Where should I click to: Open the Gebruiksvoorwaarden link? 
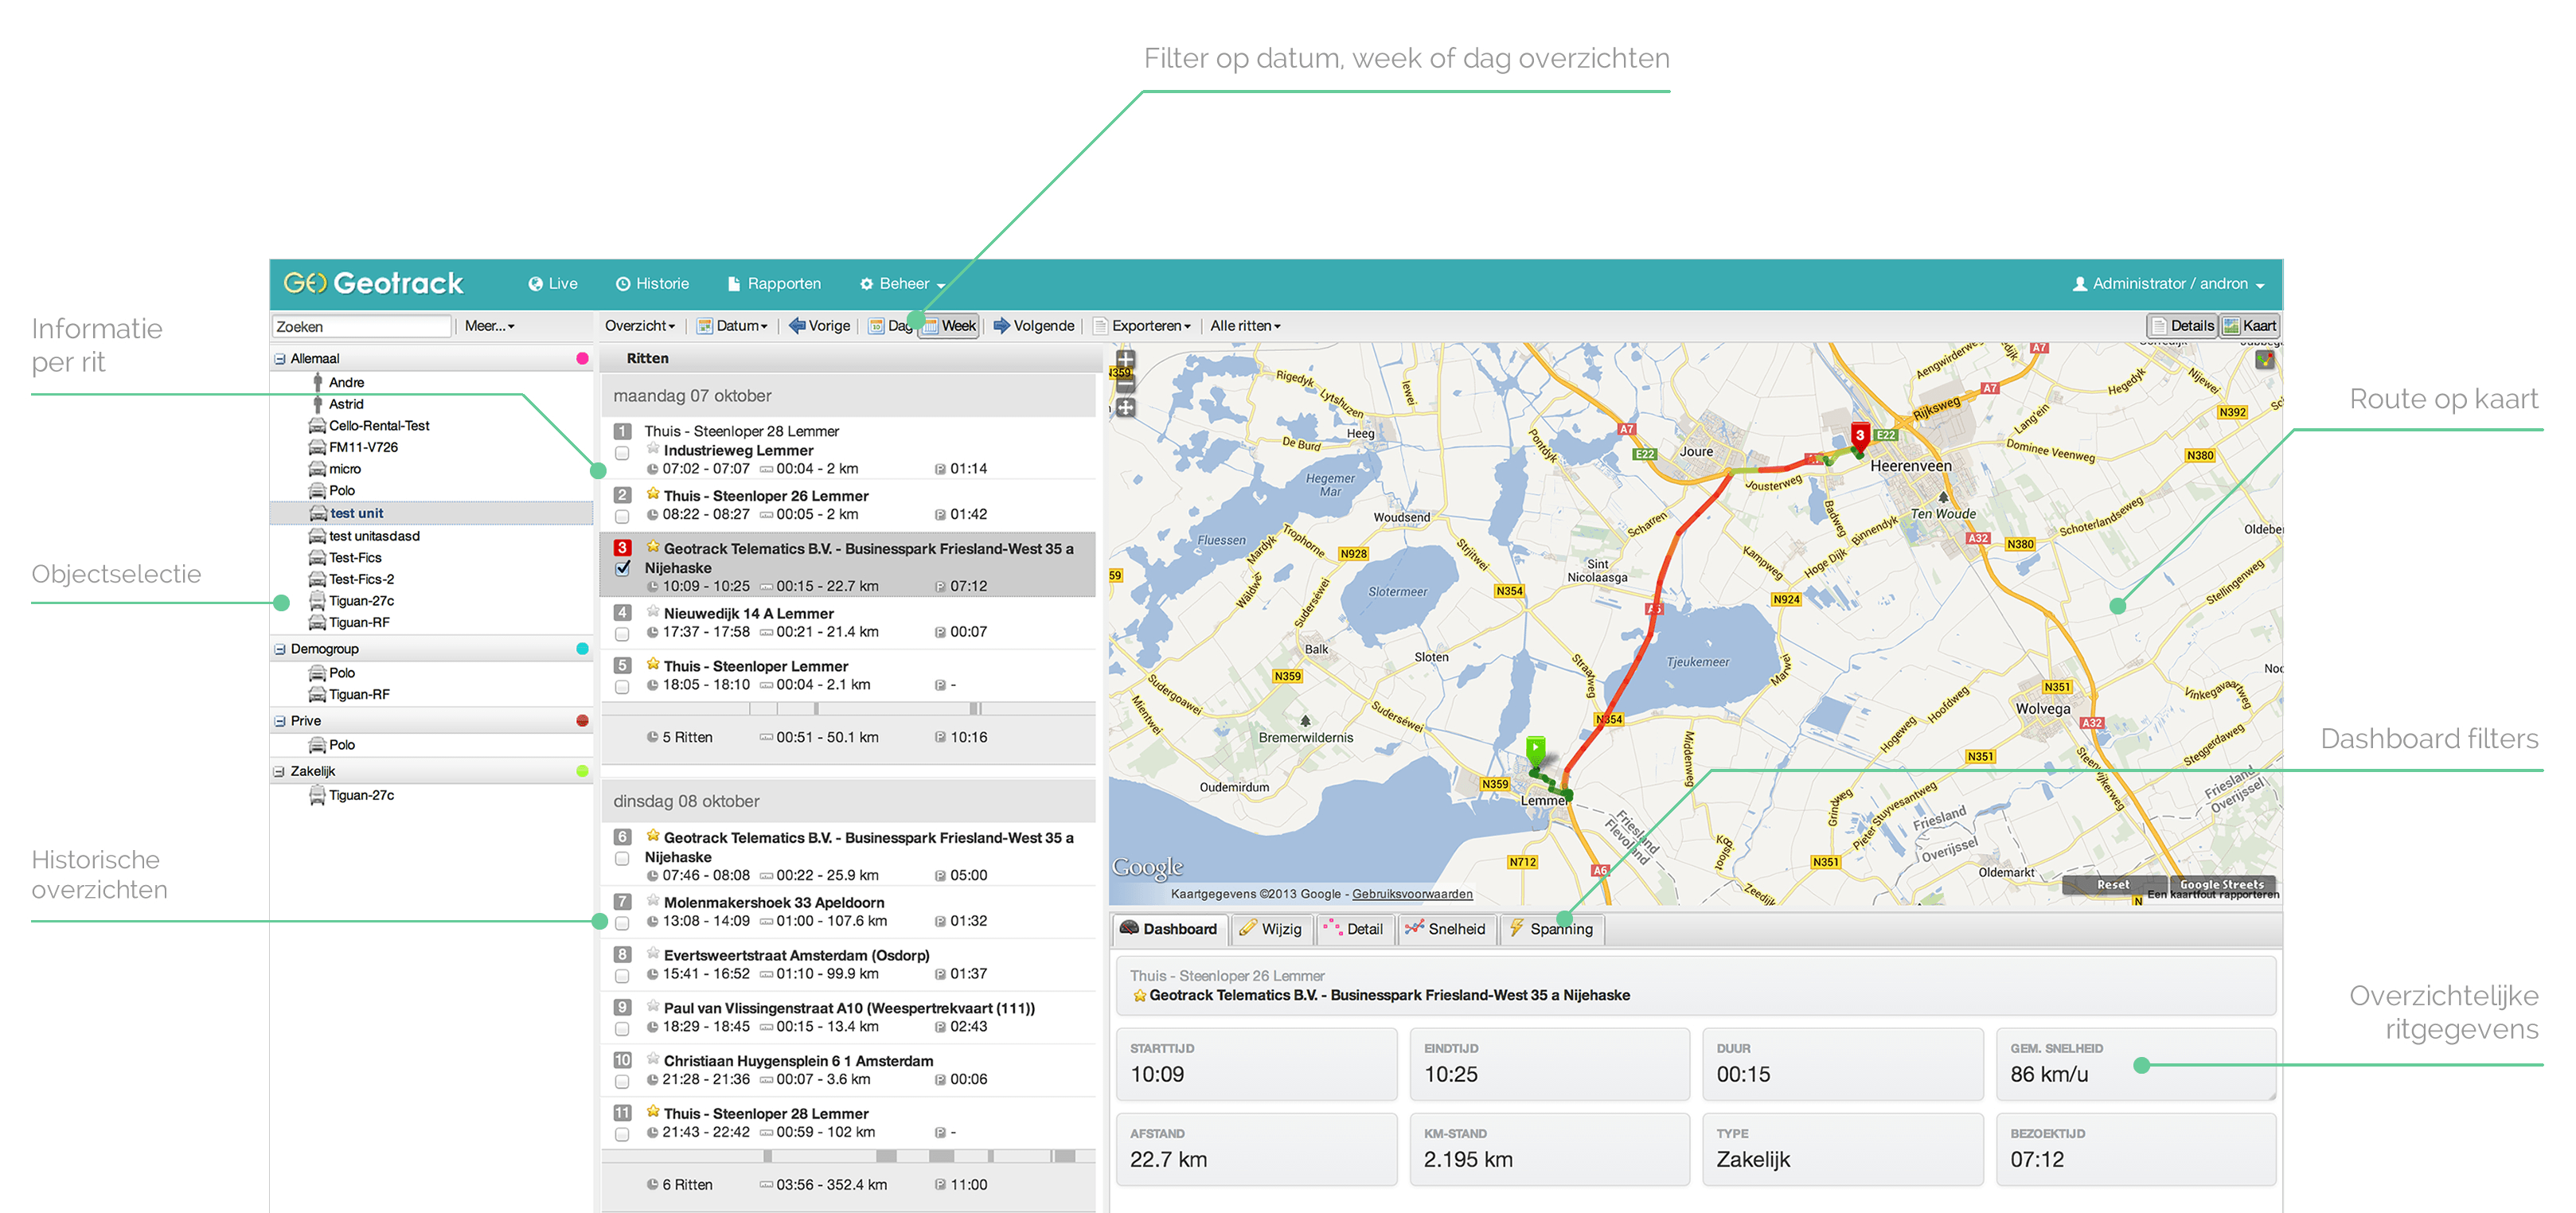tap(1411, 894)
